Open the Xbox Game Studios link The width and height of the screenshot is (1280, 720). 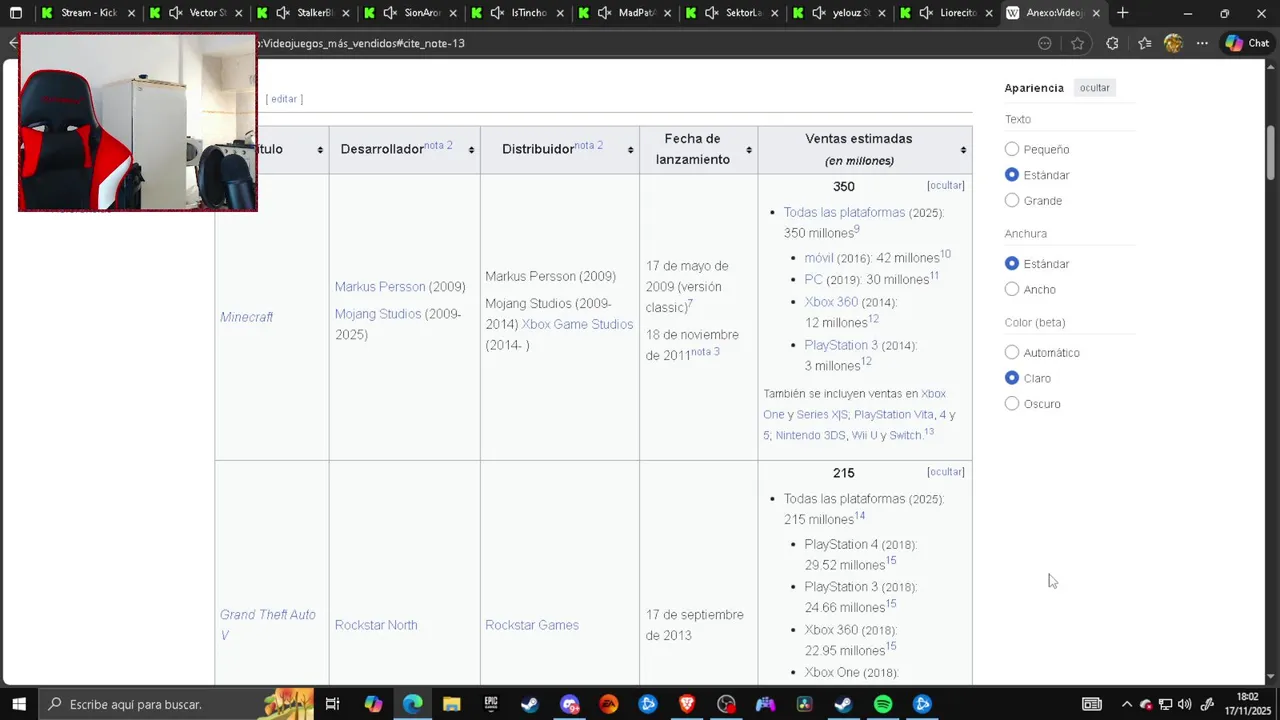577,325
